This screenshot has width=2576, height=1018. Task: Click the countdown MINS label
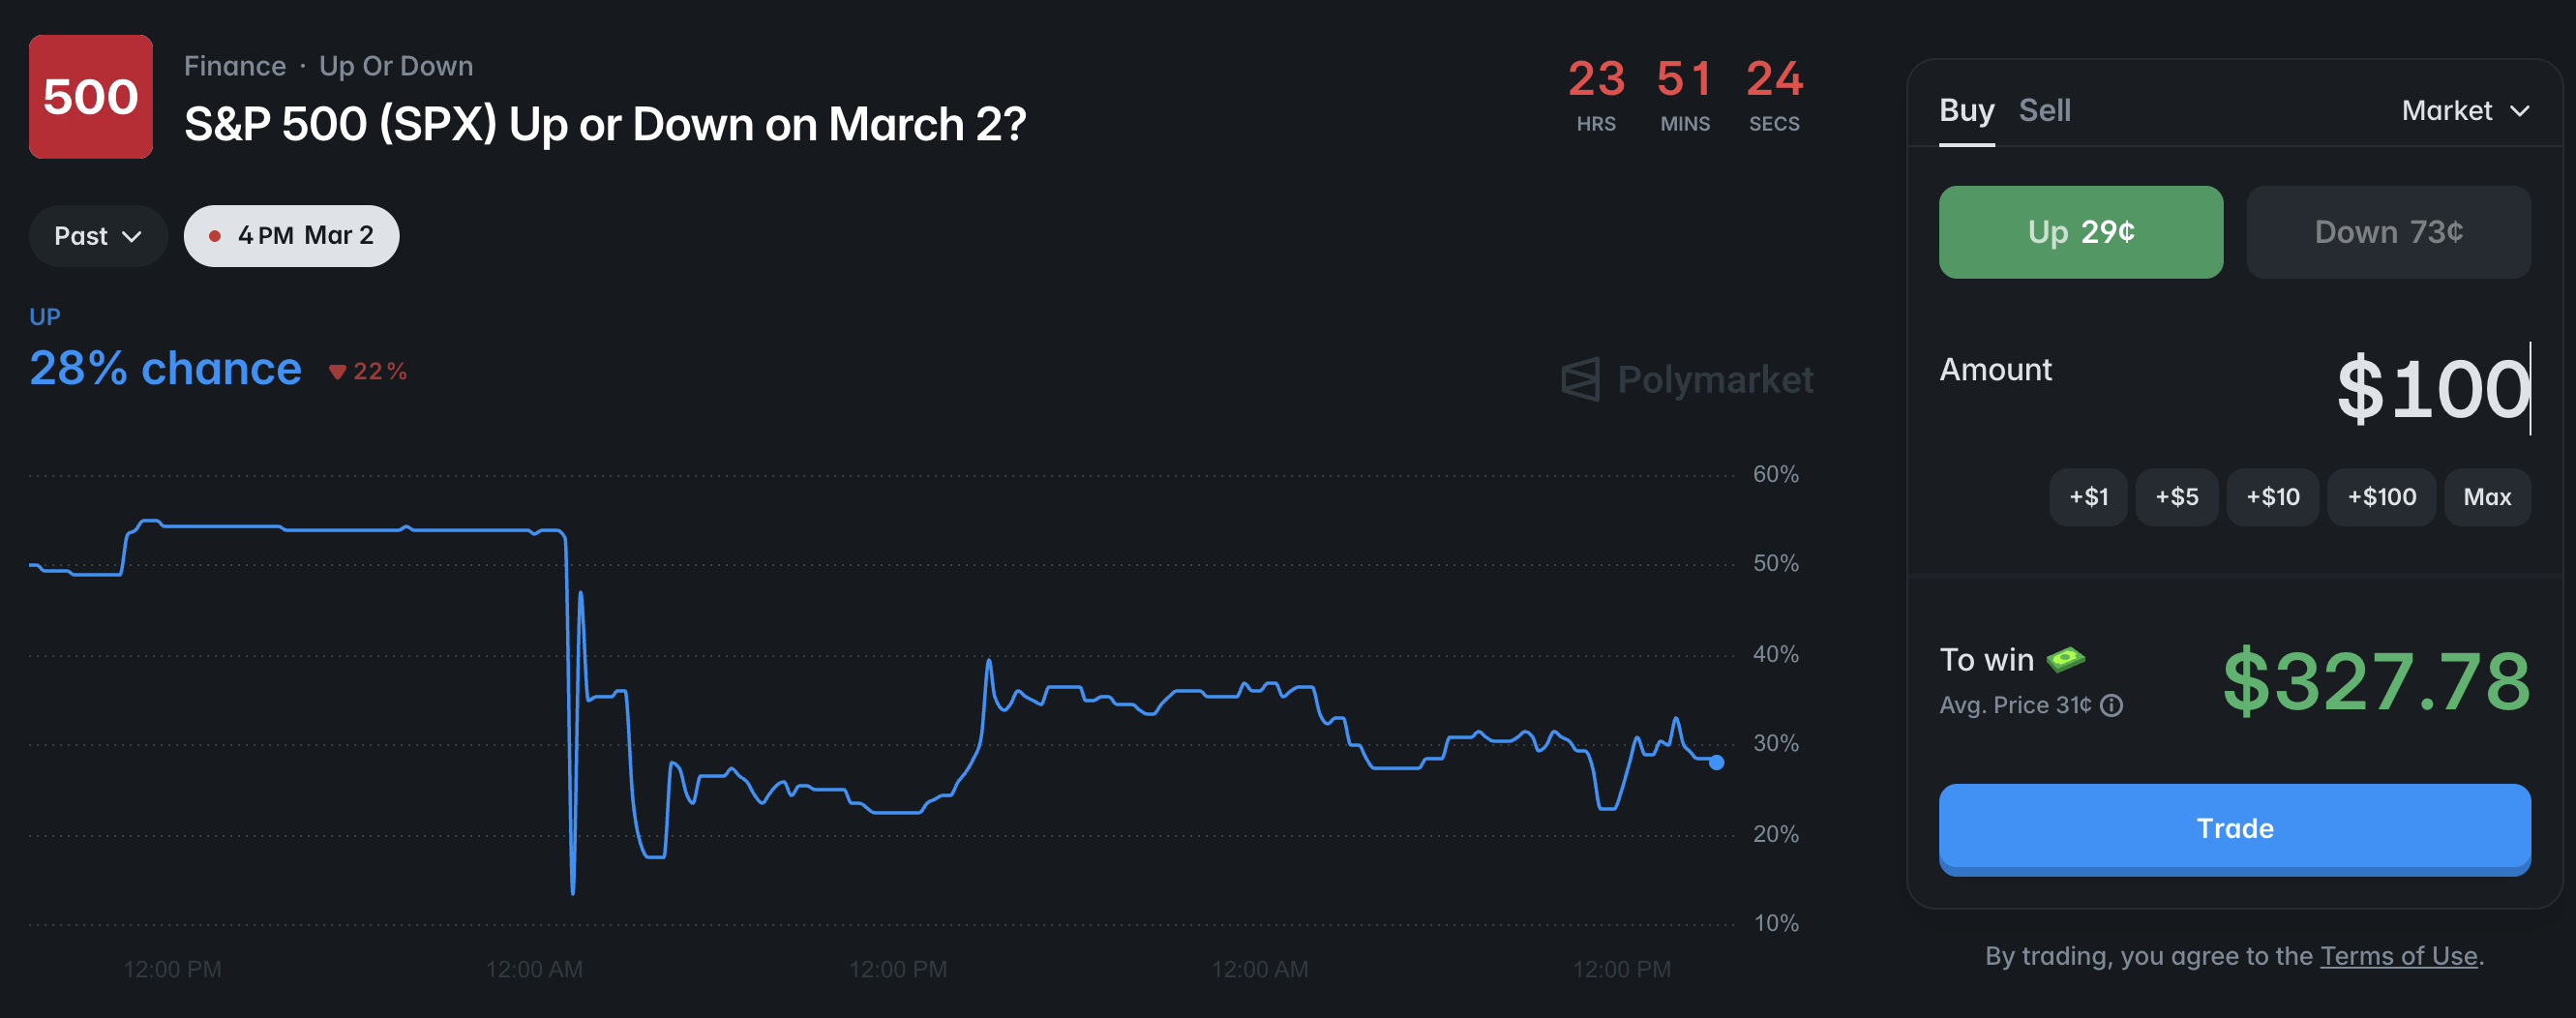pos(1685,124)
